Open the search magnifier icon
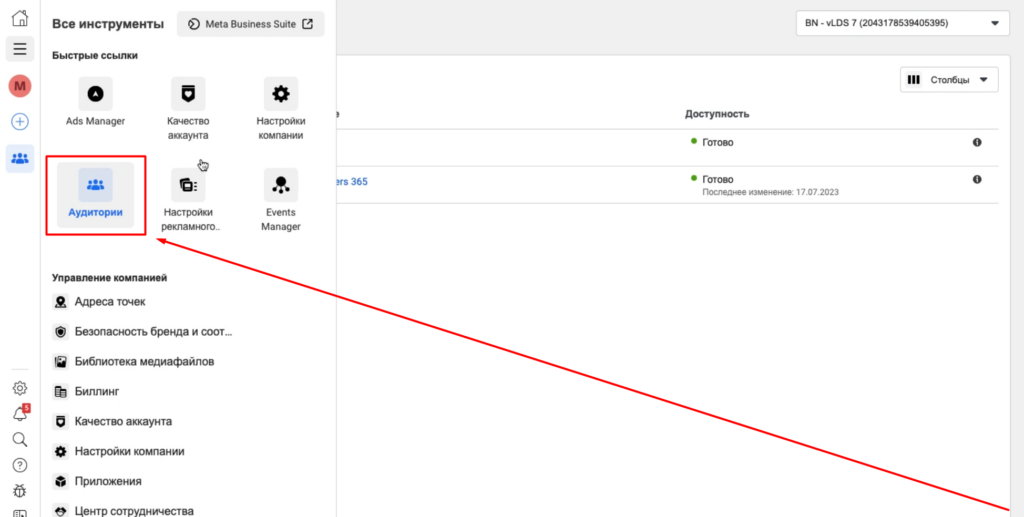The width and height of the screenshot is (1024, 517). click(19, 439)
